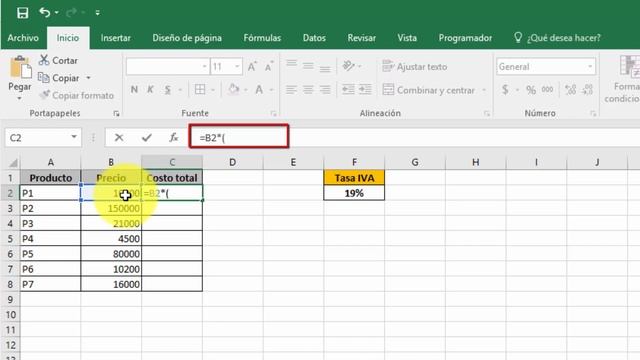Open the General number format dropdown
This screenshot has width=640, height=360.
590,67
